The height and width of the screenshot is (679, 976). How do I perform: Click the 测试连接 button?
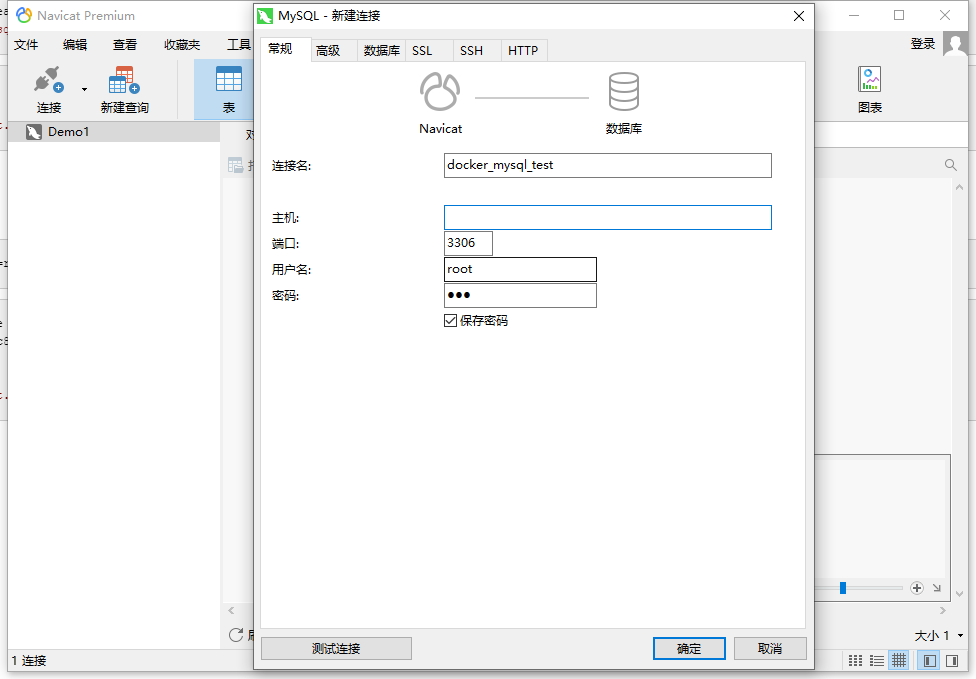[336, 649]
